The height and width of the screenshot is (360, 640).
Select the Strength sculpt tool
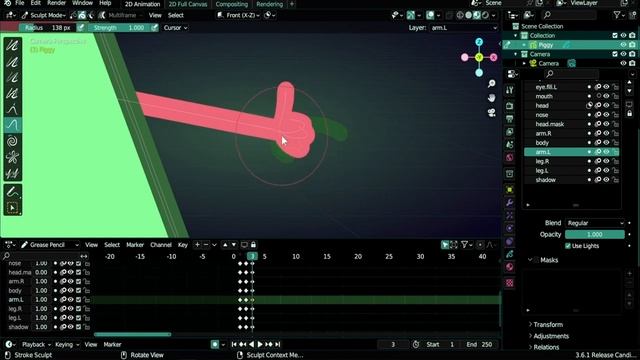tap(13, 77)
